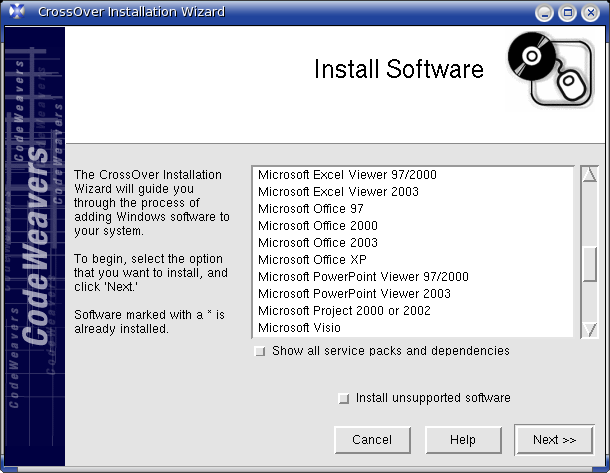Select Microsoft PowerPoint Viewer 97/2000

[413, 277]
